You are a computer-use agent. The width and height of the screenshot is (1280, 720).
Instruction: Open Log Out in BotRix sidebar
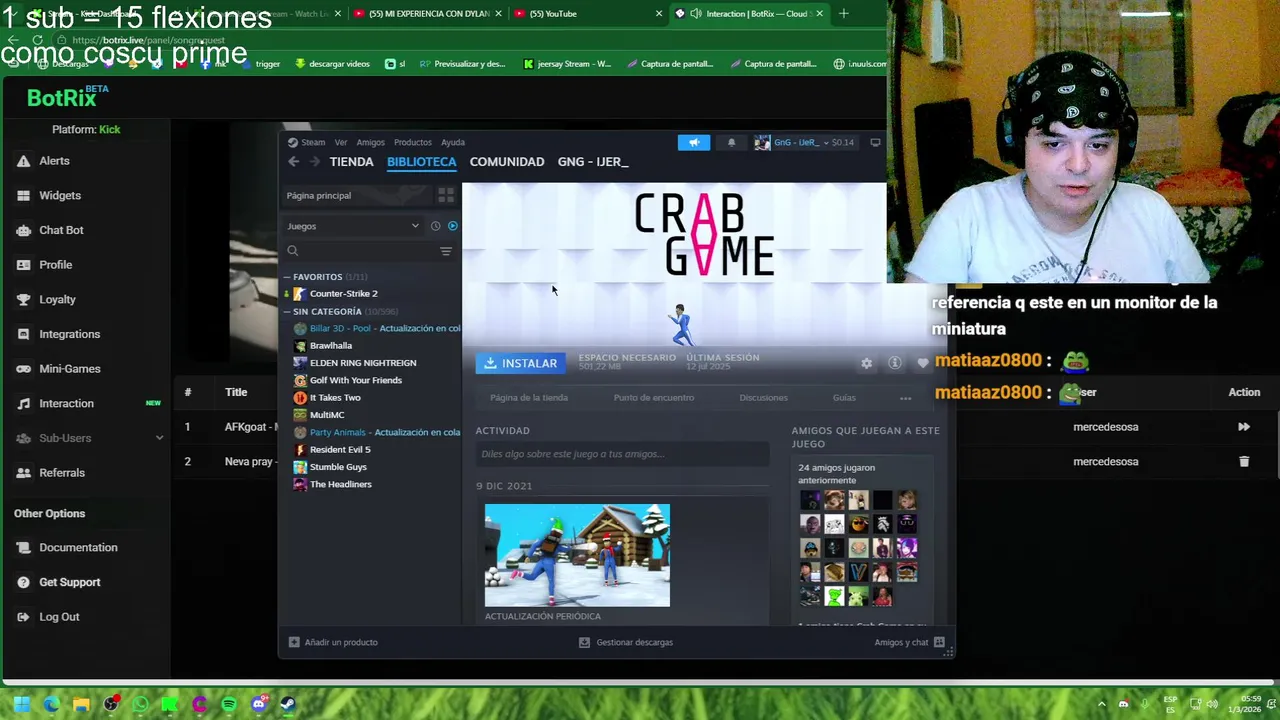pos(59,617)
